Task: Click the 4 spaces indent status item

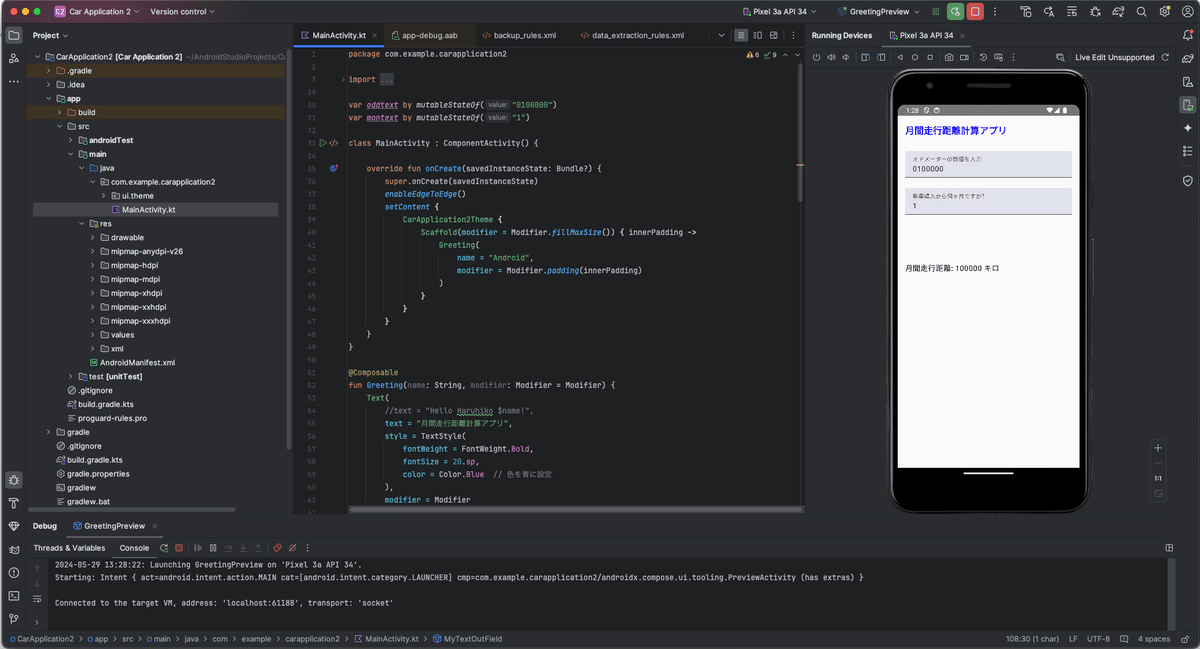Action: tap(1153, 638)
